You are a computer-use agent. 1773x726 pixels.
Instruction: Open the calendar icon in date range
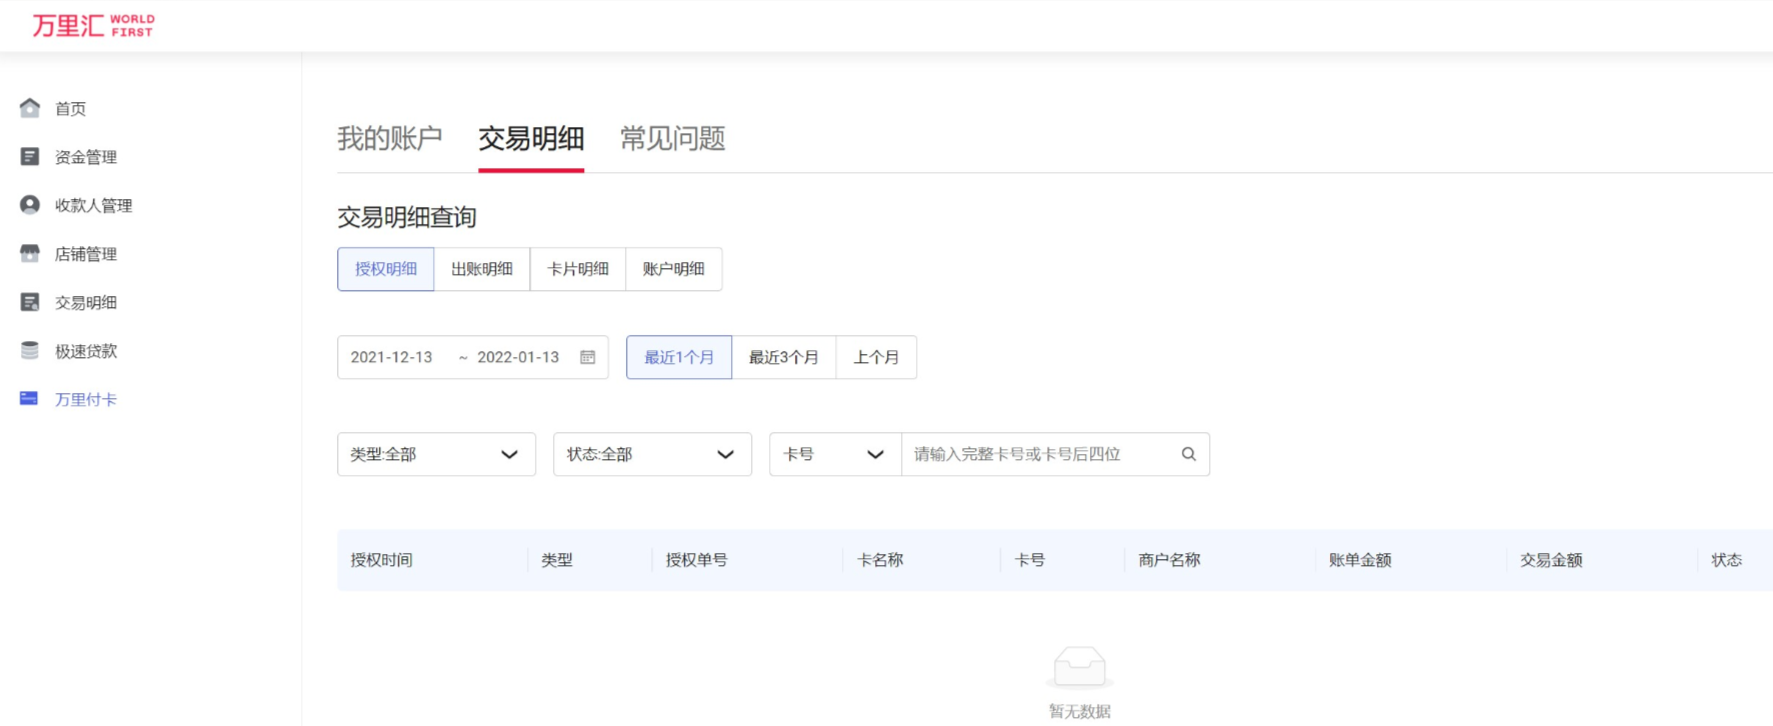click(x=588, y=357)
